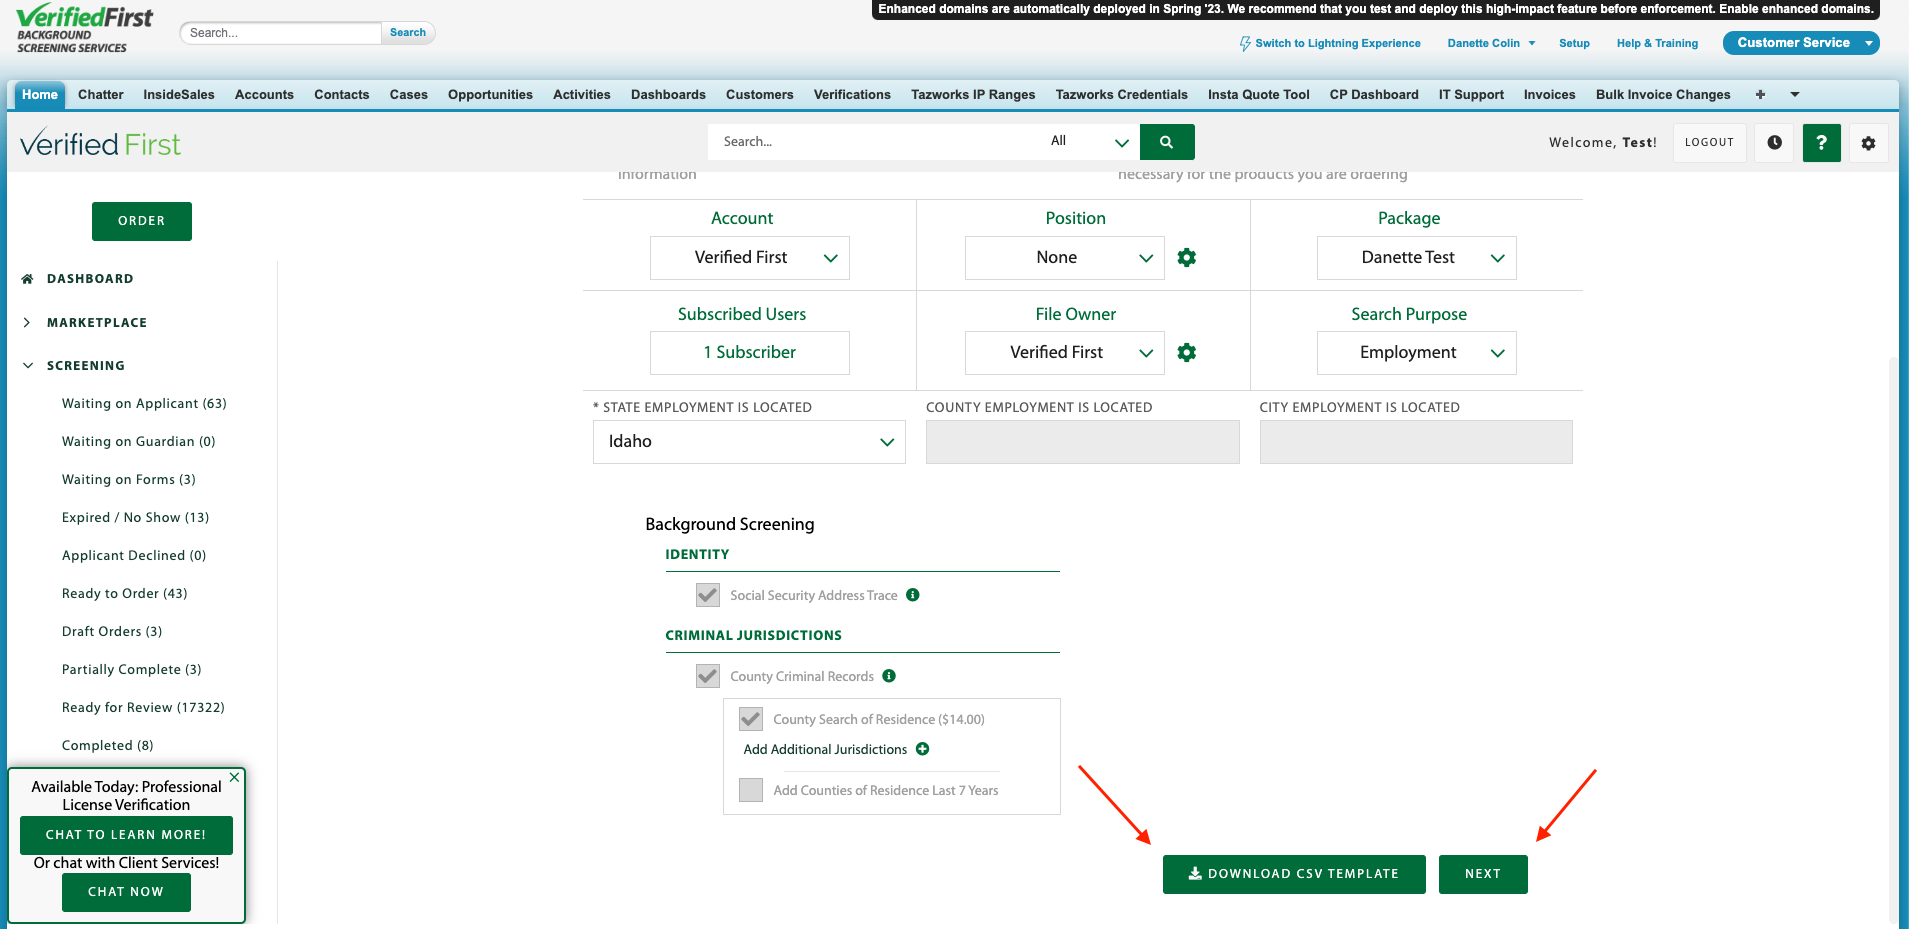The image size is (1909, 929).
Task: Click the Verified First logo
Action: pyautogui.click(x=100, y=144)
